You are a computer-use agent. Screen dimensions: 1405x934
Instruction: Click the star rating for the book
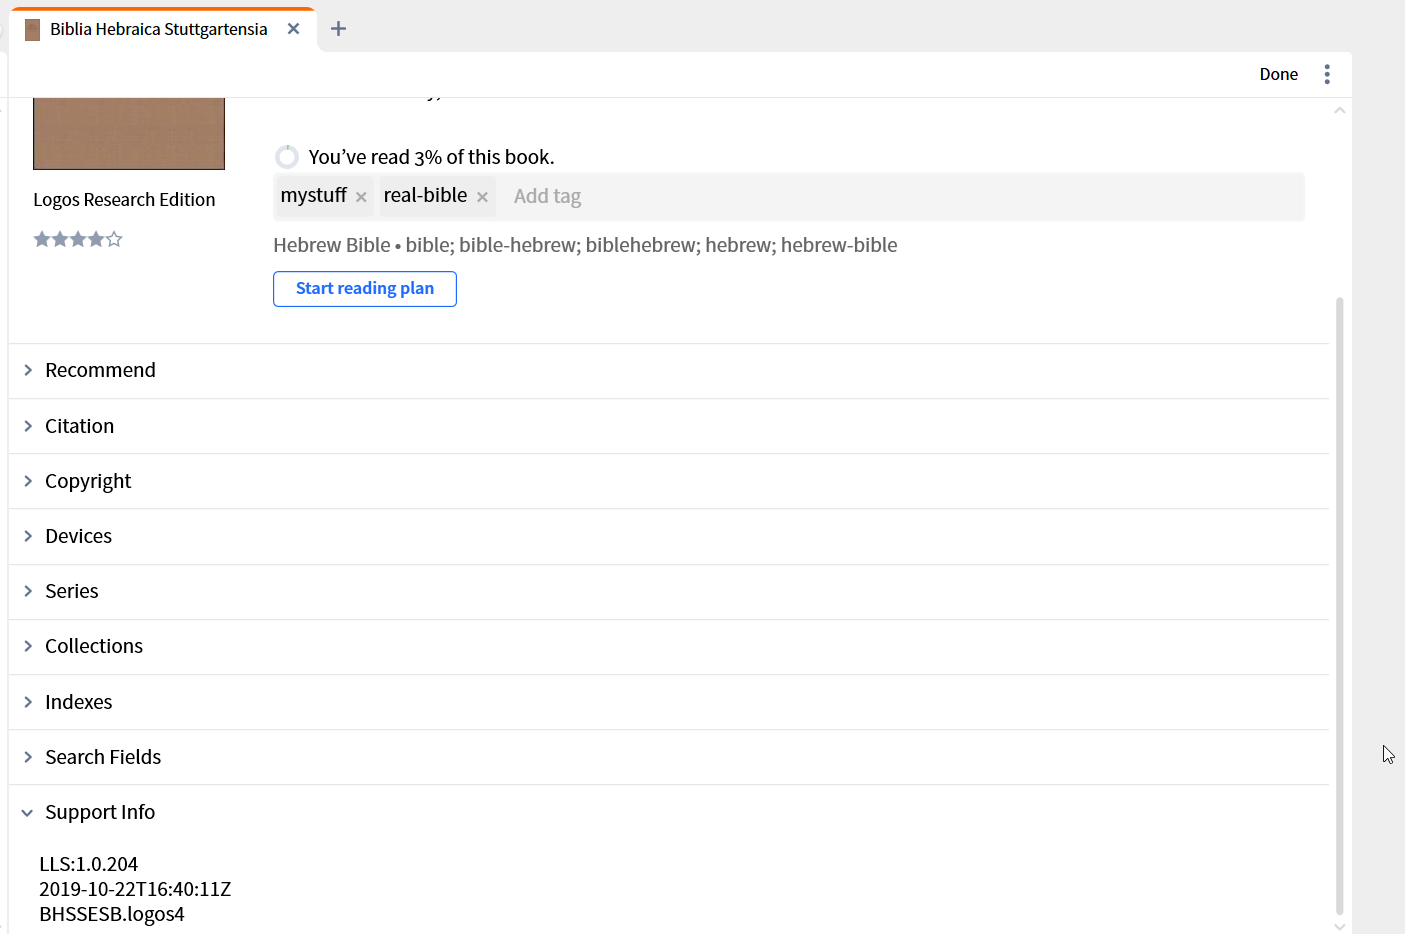point(78,239)
